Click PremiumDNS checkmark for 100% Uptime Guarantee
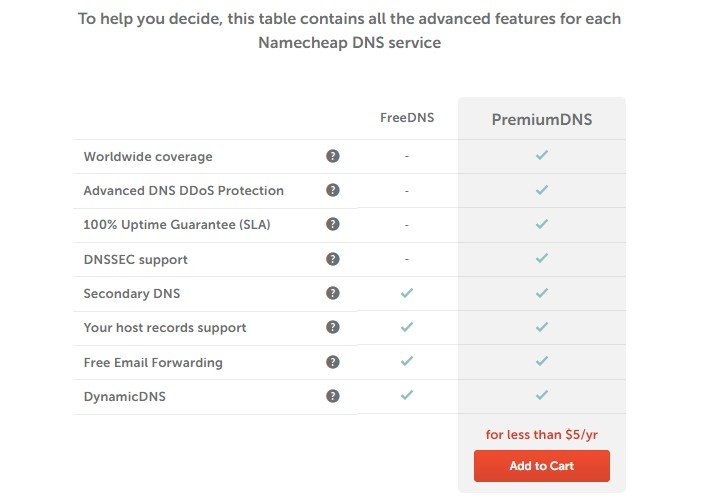This screenshot has width=722, height=499. [x=541, y=224]
